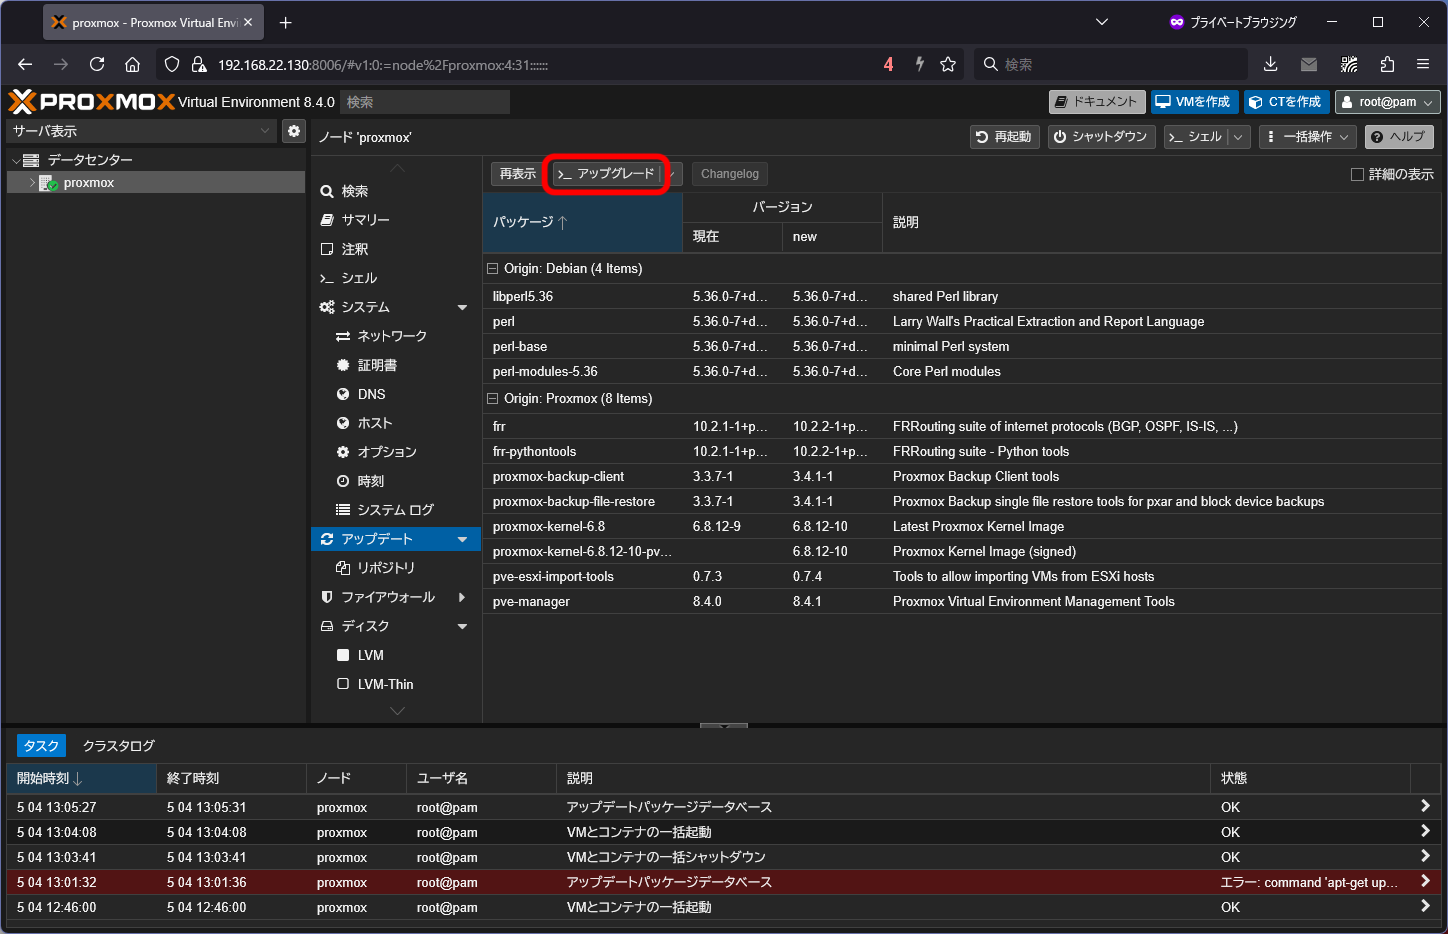Click VMを作成 button
This screenshot has width=1448, height=934.
[1195, 102]
